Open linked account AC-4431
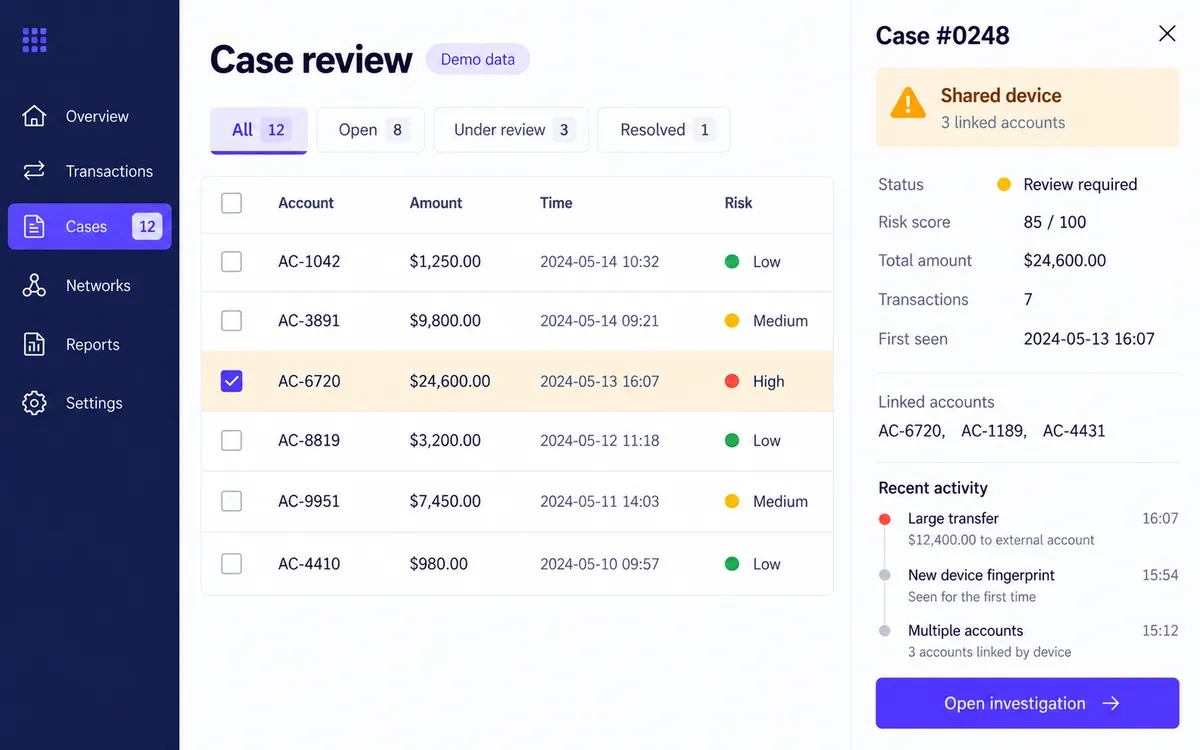This screenshot has height=750, width=1200. click(x=1074, y=431)
